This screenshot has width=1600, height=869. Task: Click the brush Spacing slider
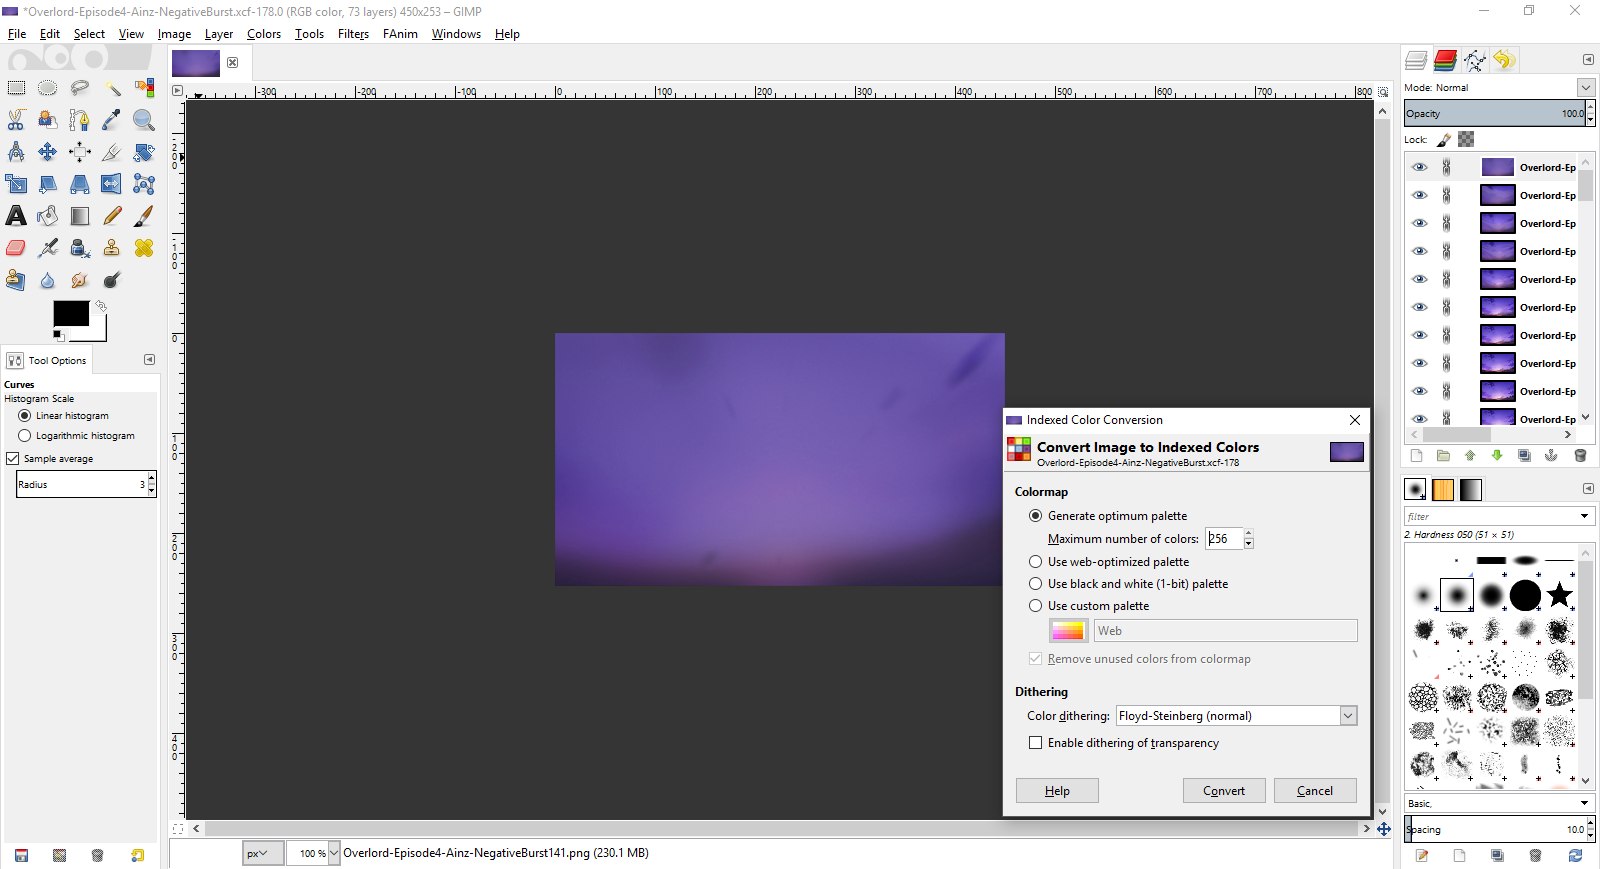(x=1494, y=830)
